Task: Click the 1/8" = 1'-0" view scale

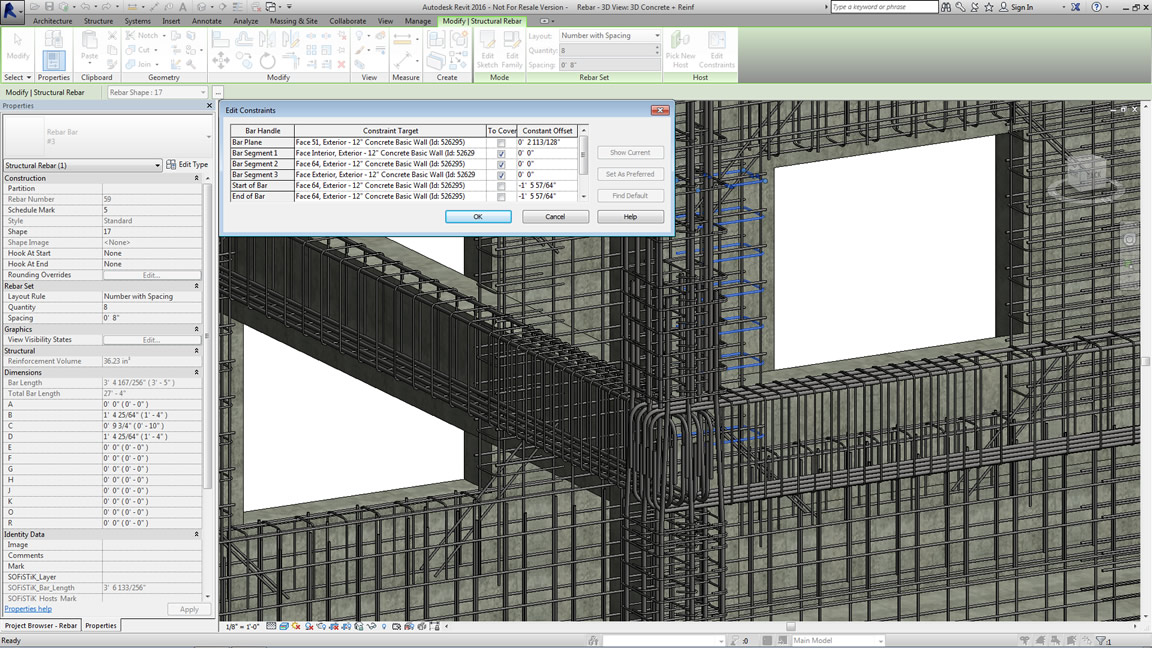Action: tap(244, 627)
